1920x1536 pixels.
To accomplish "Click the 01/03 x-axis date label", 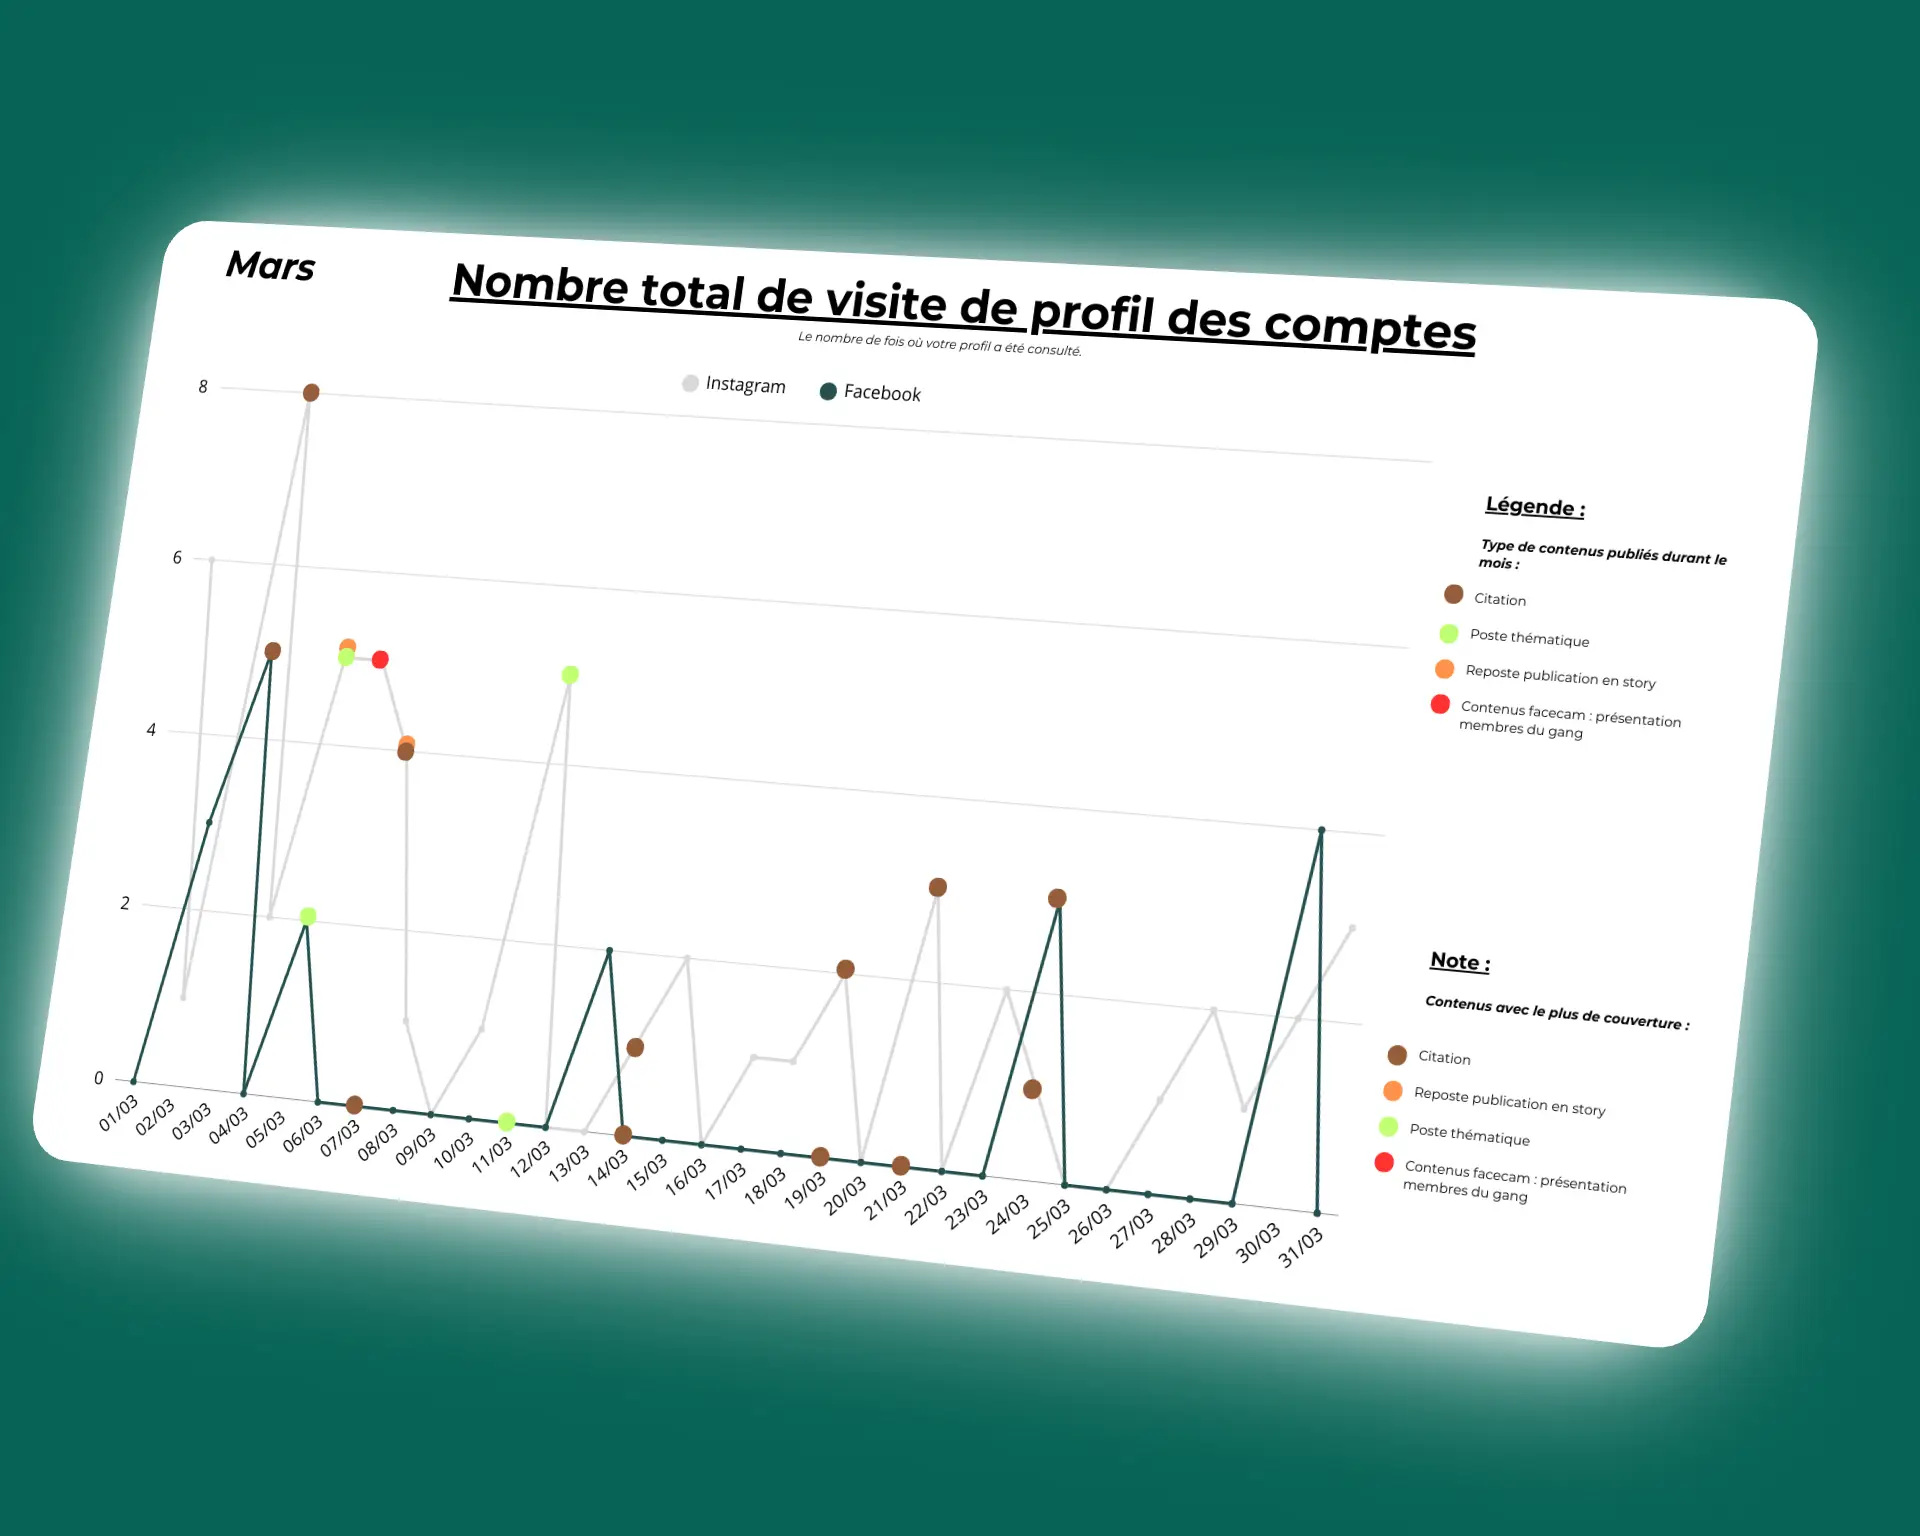I will [x=118, y=1113].
